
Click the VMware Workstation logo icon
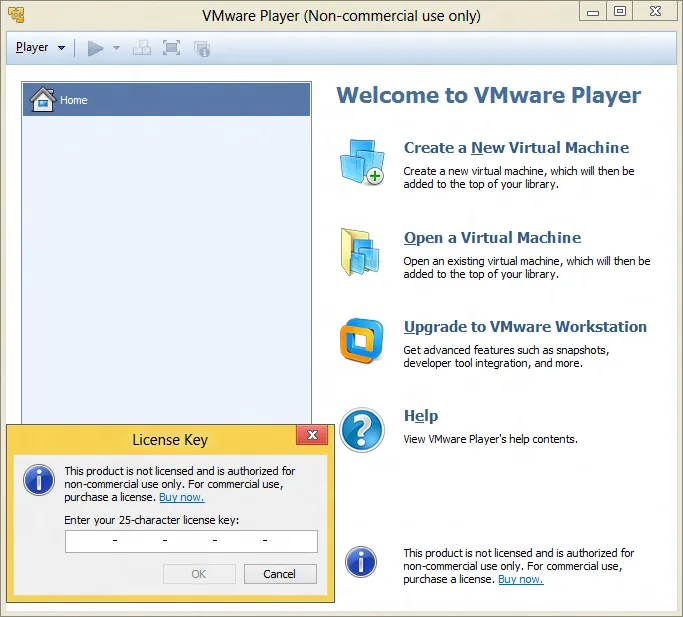pyautogui.click(x=362, y=341)
